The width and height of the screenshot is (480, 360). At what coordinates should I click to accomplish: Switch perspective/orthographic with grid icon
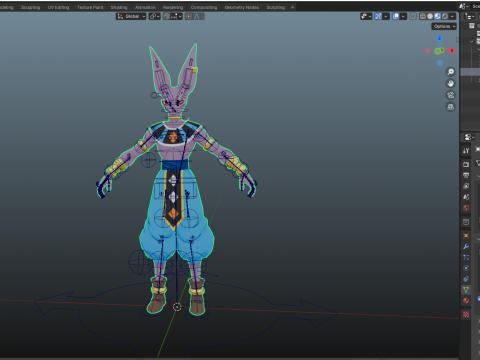451,107
